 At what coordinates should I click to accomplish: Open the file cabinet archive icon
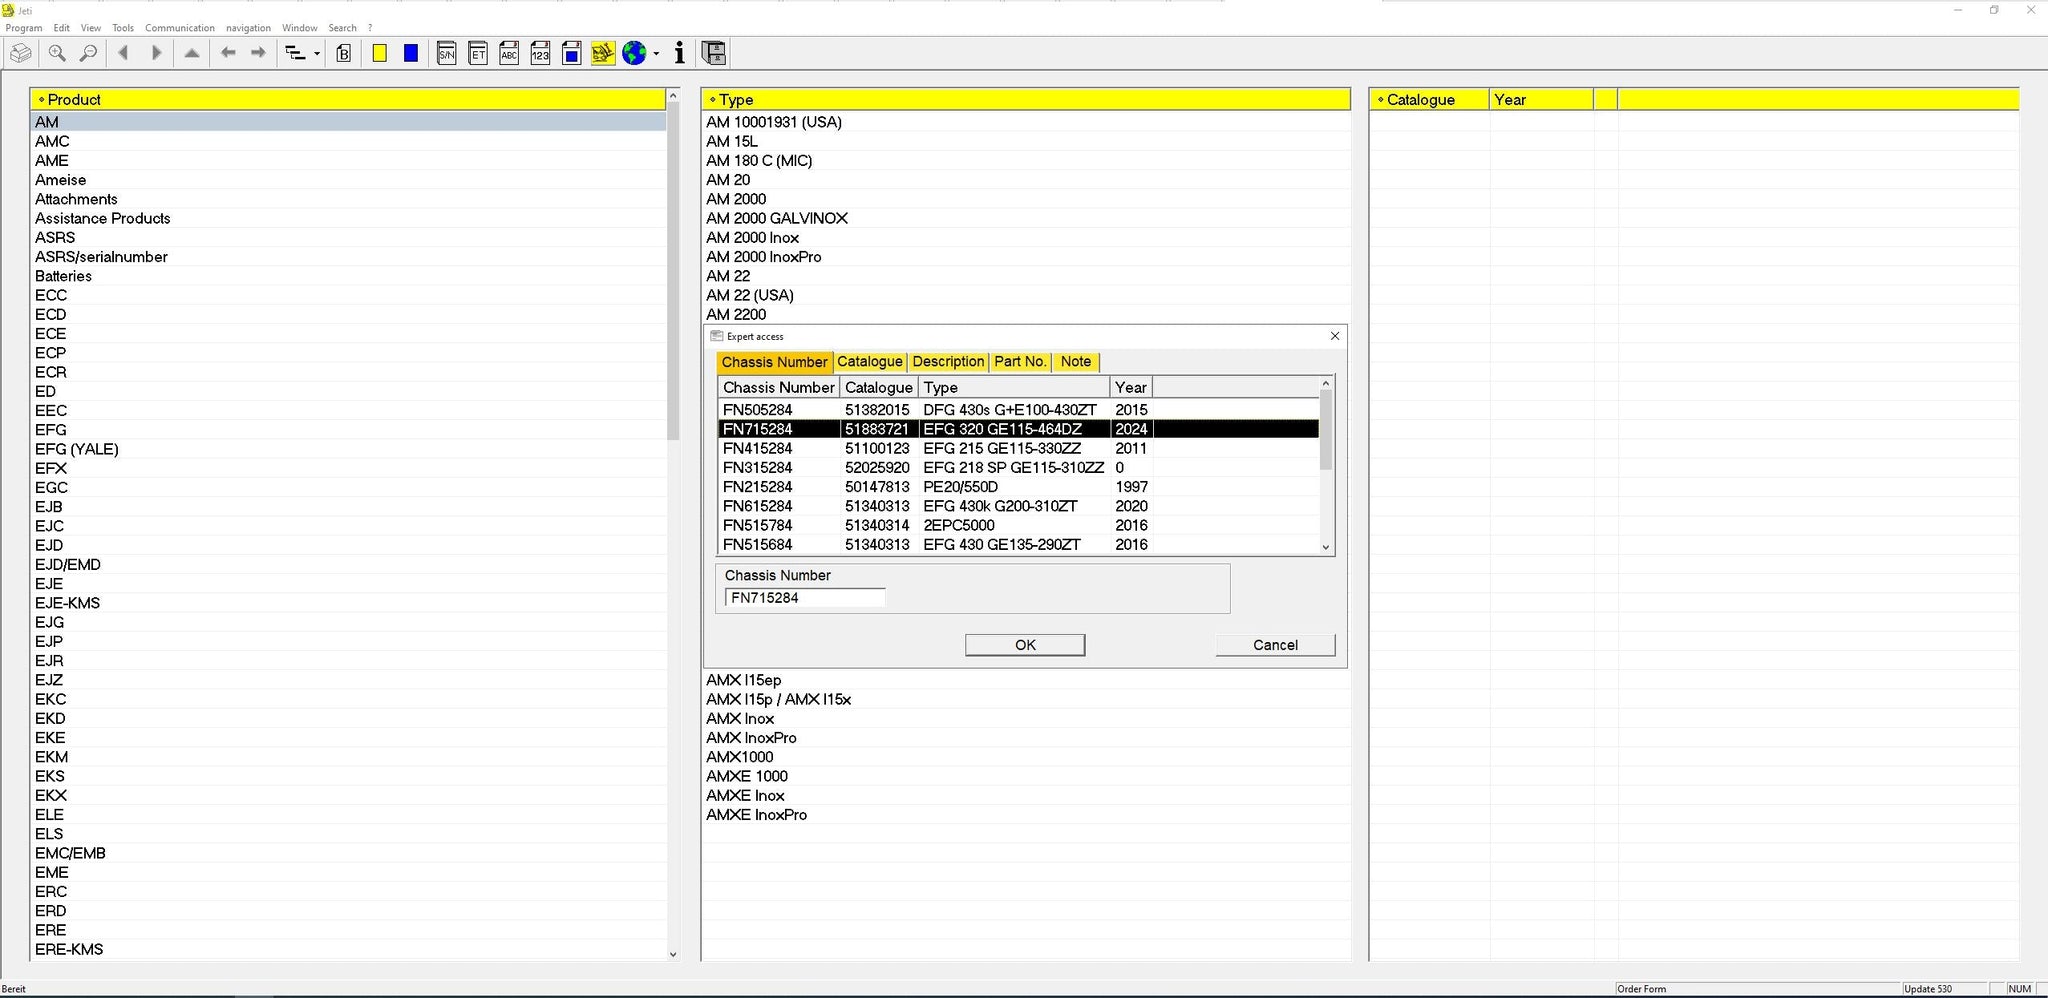point(713,54)
